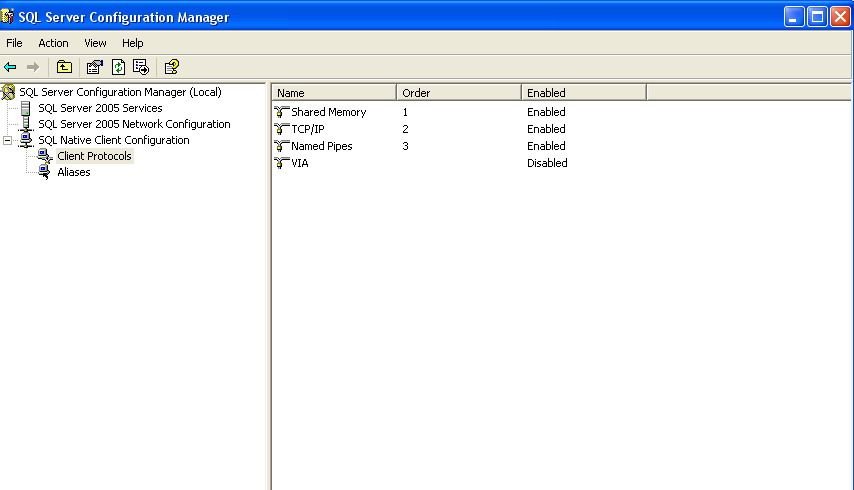Viewport: 854px width, 490px height.
Task: Open the Action menu
Action: point(53,43)
